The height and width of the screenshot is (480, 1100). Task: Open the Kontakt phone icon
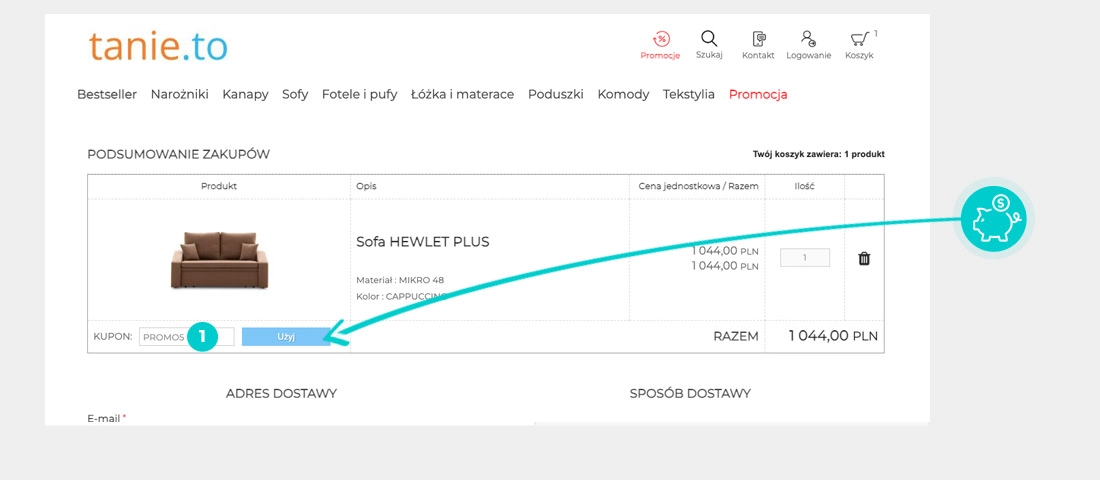[x=758, y=40]
